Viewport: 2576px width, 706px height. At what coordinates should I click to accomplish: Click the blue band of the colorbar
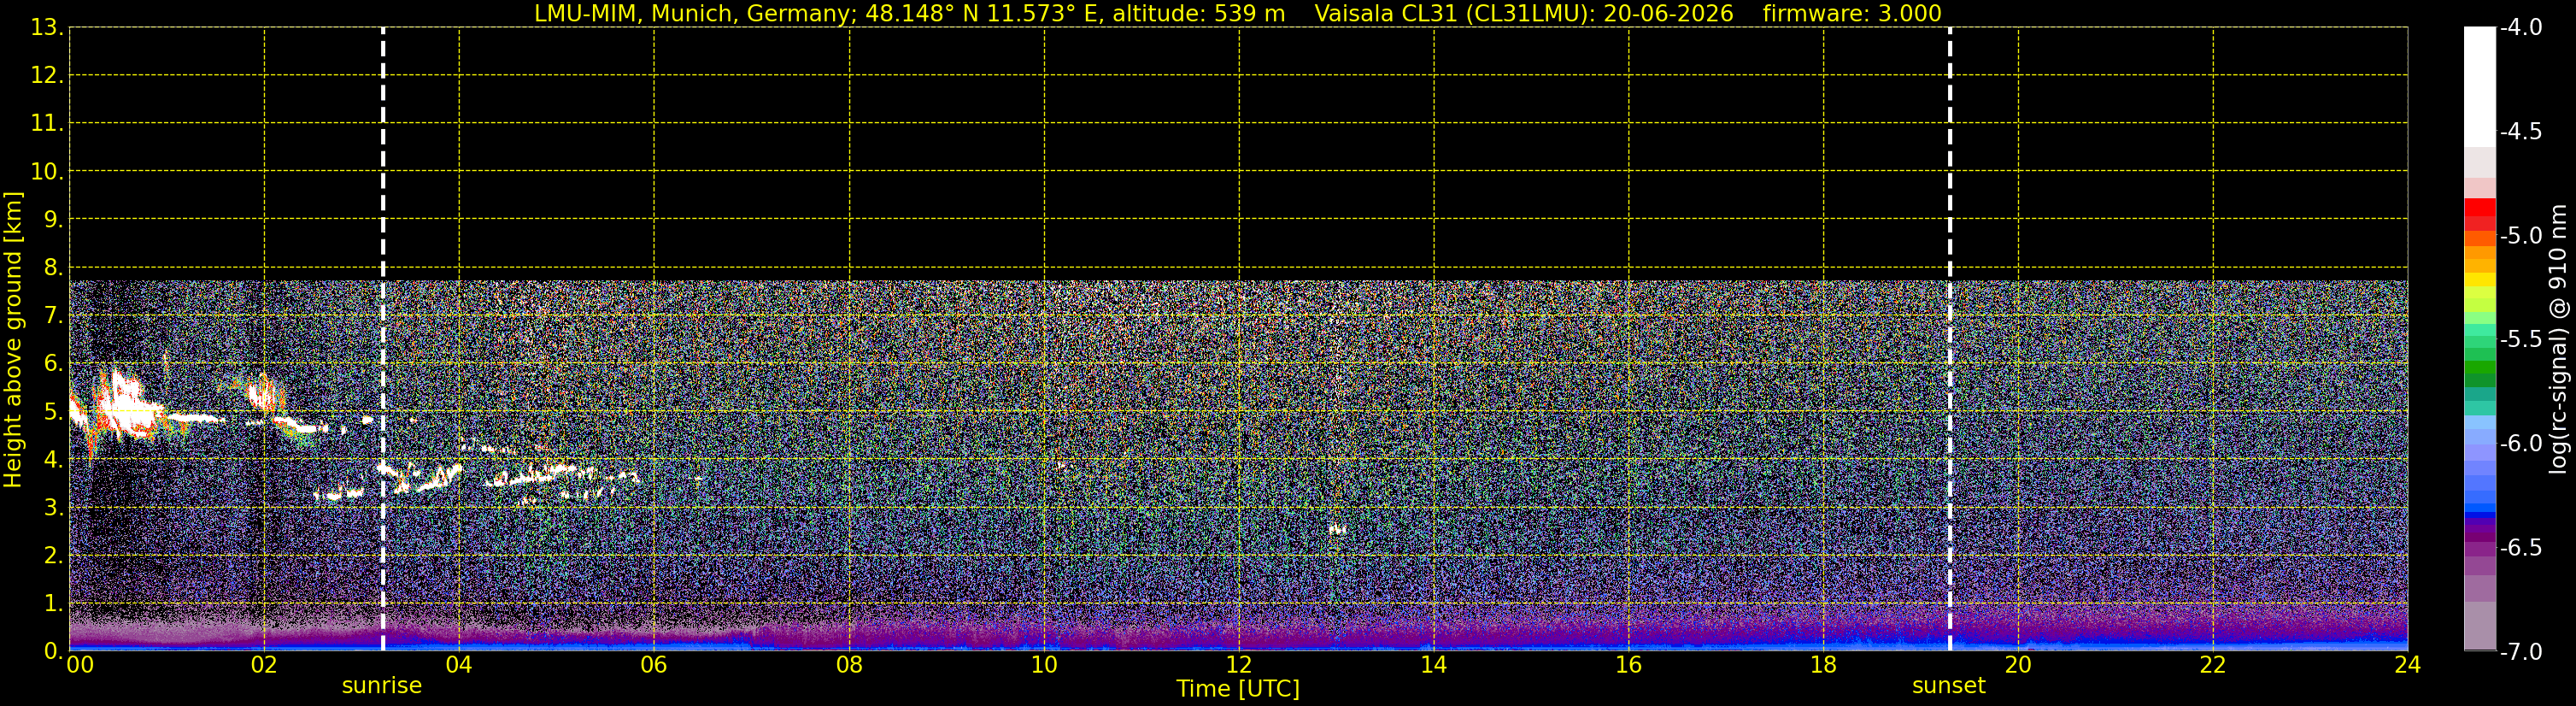pyautogui.click(x=2479, y=490)
